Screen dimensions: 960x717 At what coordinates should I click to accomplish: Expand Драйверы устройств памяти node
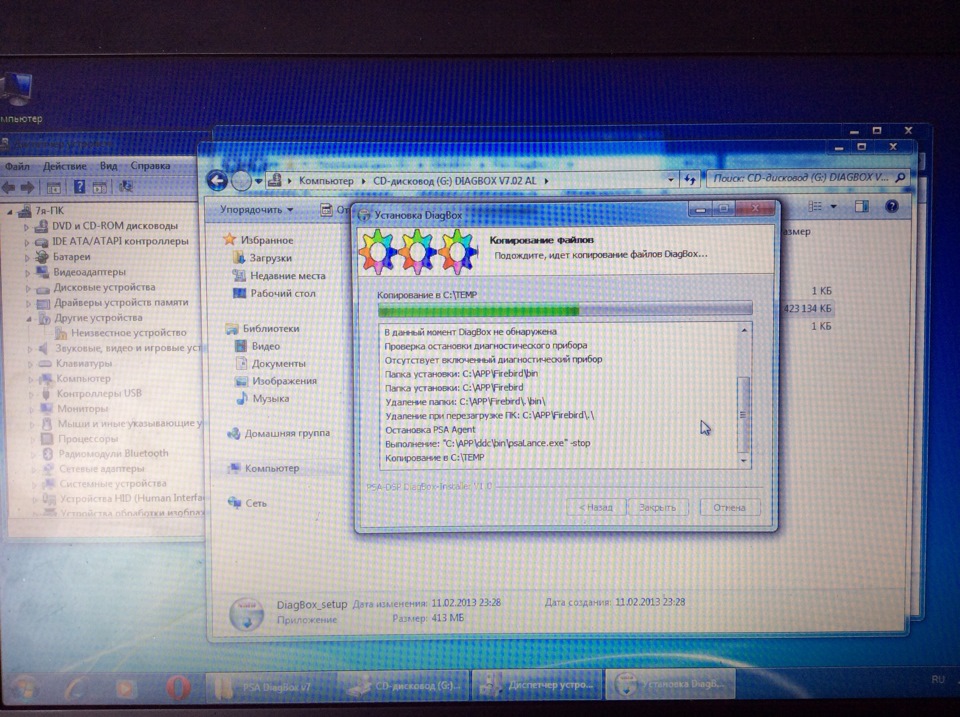[x=28, y=303]
